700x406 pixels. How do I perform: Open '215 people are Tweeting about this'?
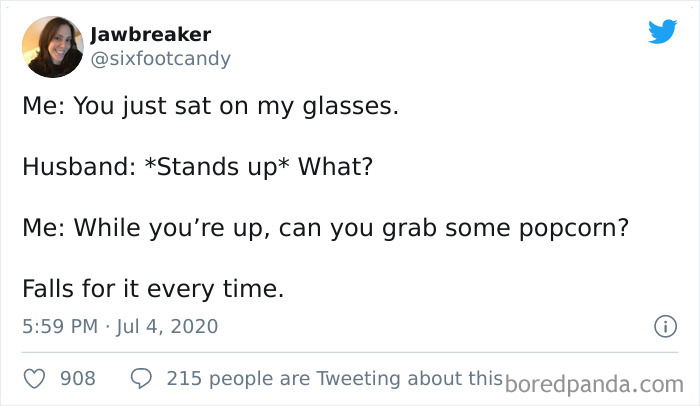click(335, 379)
